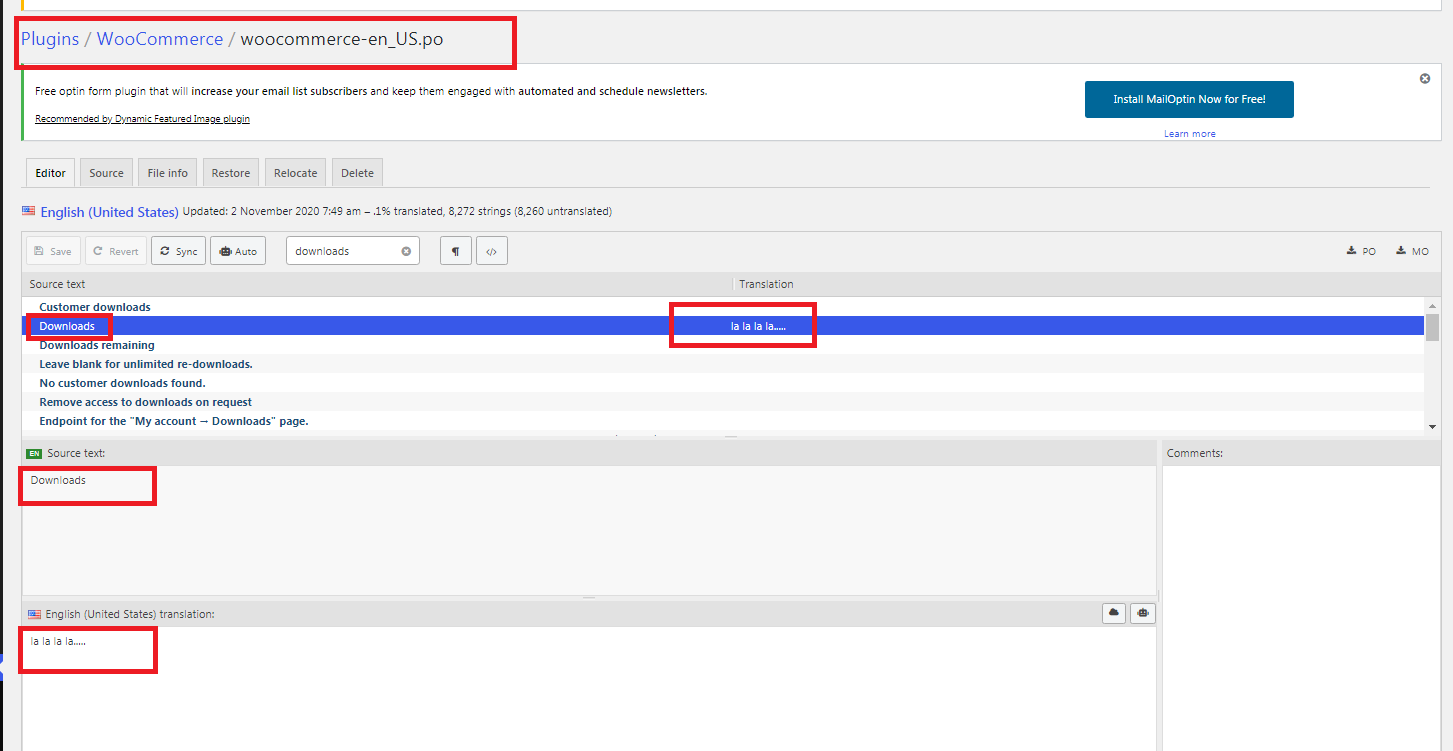Clear the downloads search filter
Image resolution: width=1453 pixels, height=751 pixels.
click(x=406, y=251)
